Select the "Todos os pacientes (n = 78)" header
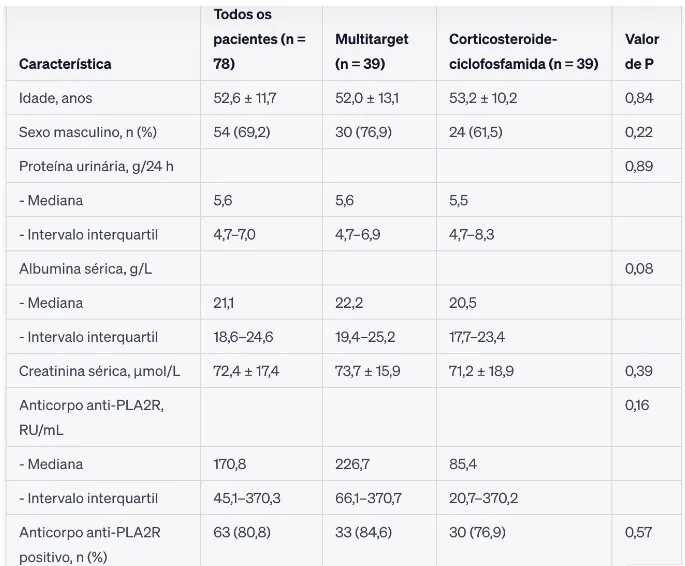 (260, 39)
